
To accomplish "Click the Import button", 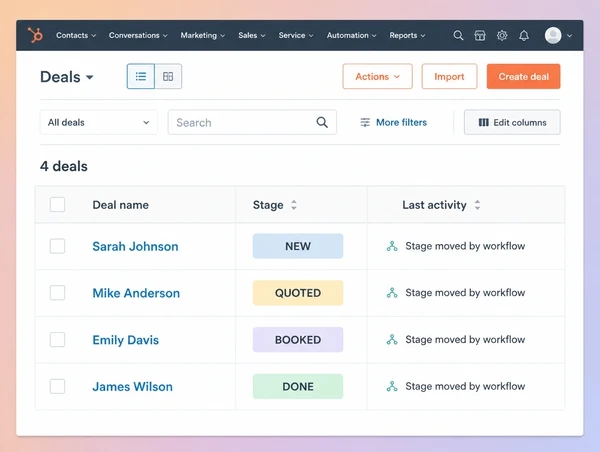I will click(449, 77).
